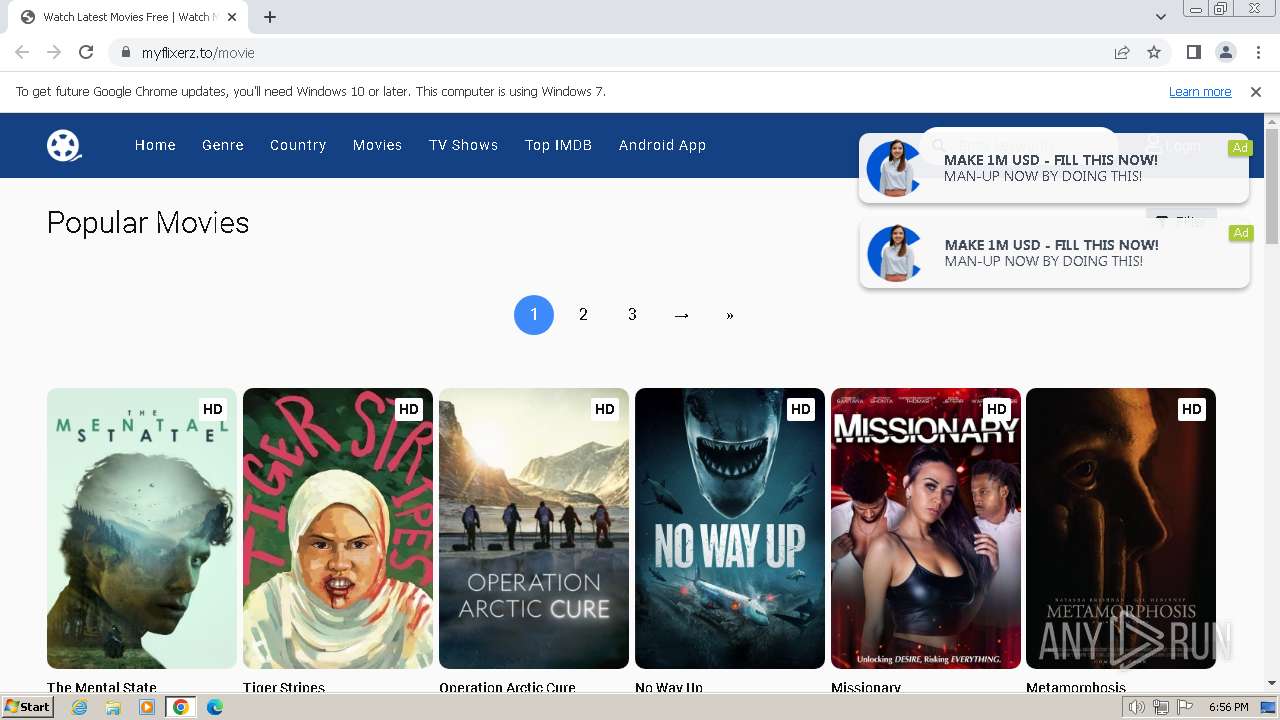Go to Home in site navigation
The image size is (1280, 720).
coord(155,145)
